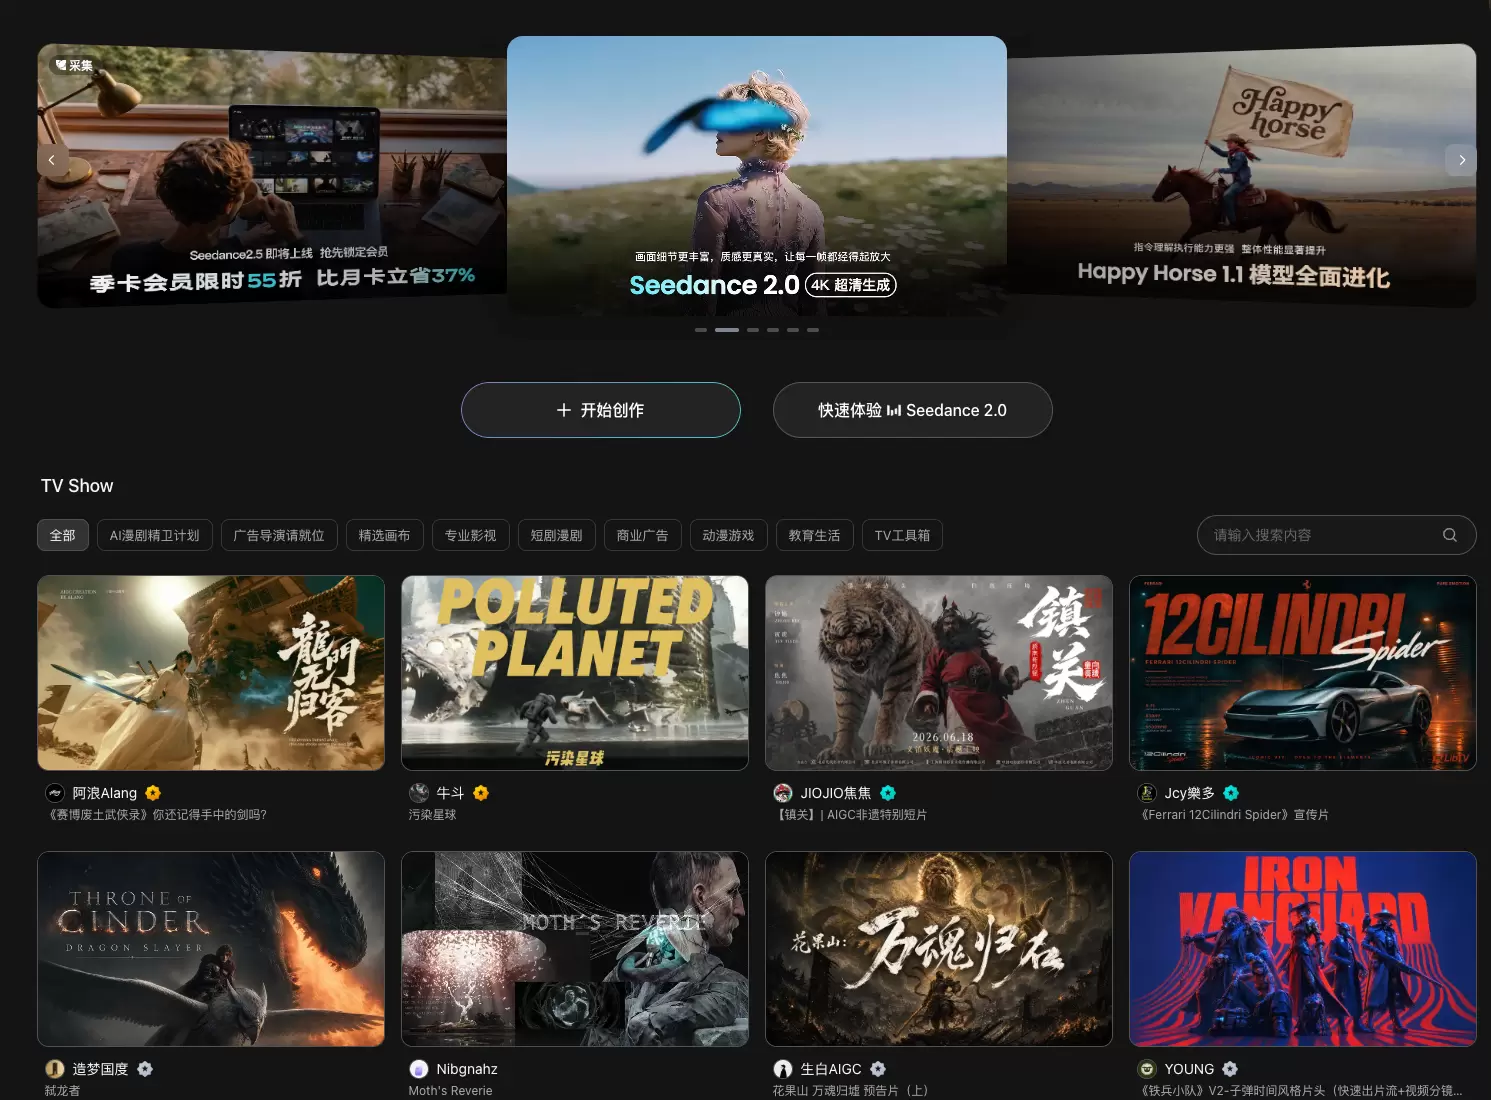Click the next banner arrow
1491x1100 pixels.
click(x=1461, y=160)
